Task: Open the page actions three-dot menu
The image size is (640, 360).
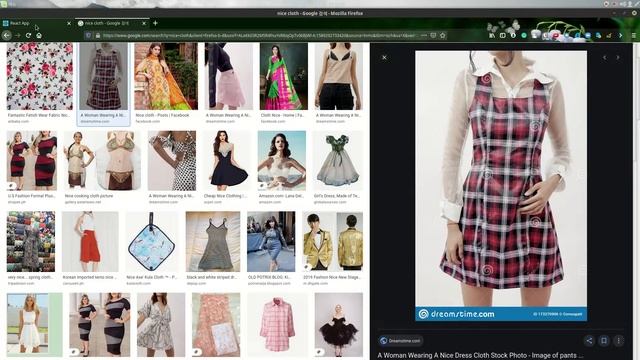Action: (x=424, y=36)
